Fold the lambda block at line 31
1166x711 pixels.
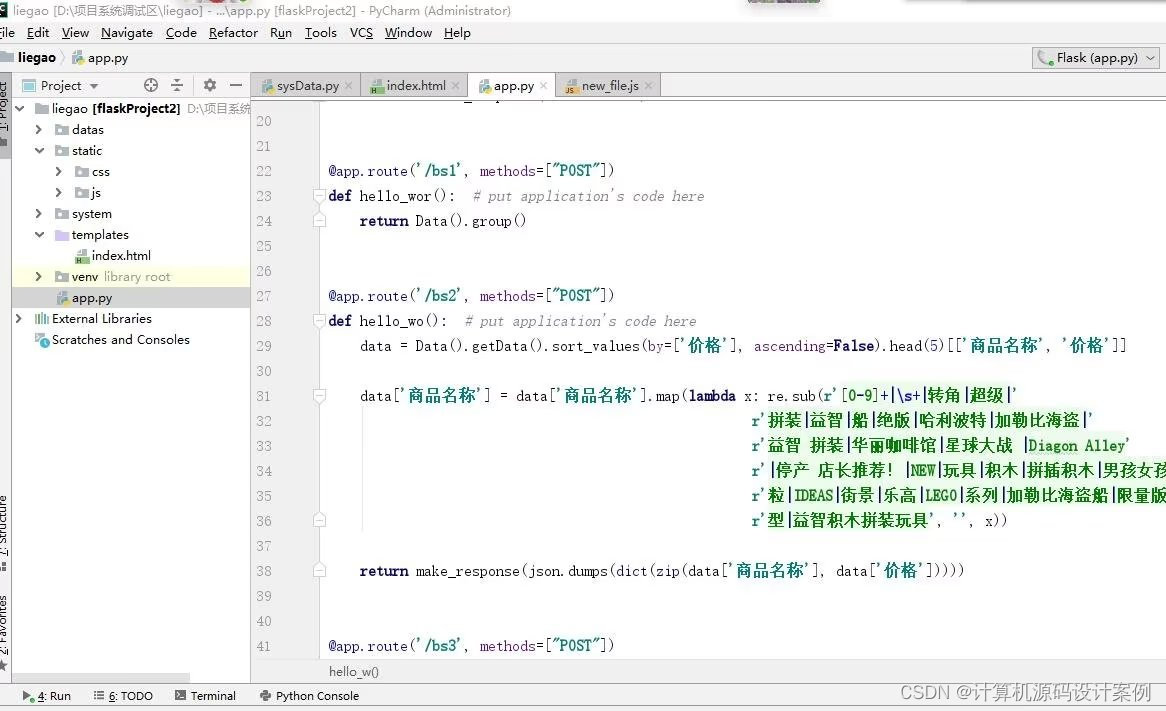click(319, 396)
